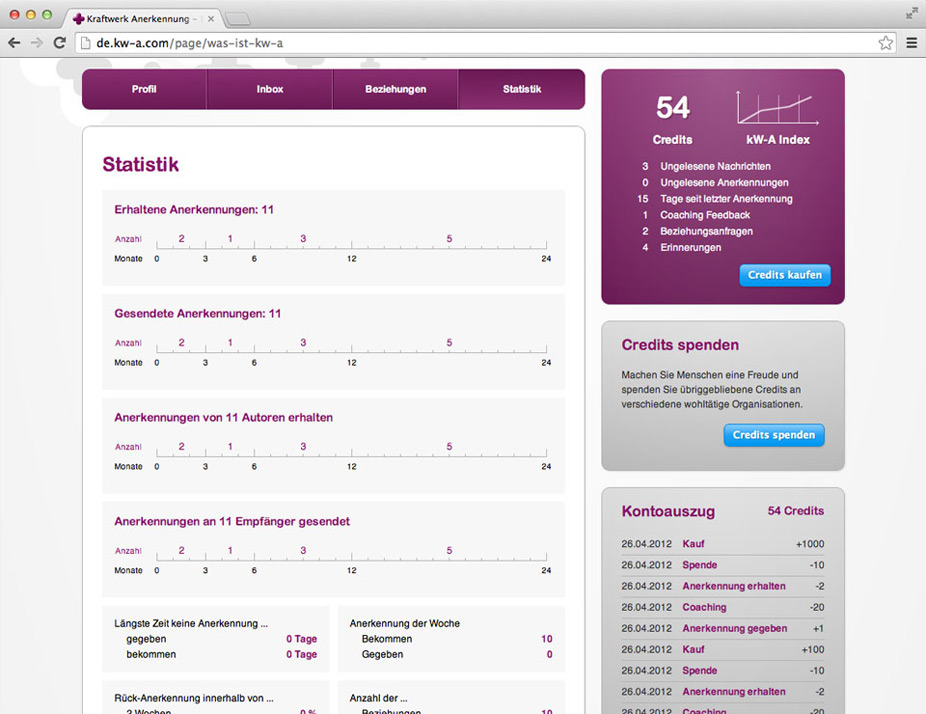The image size is (926, 714).
Task: Go to the Beziehungen tab
Action: coord(395,89)
